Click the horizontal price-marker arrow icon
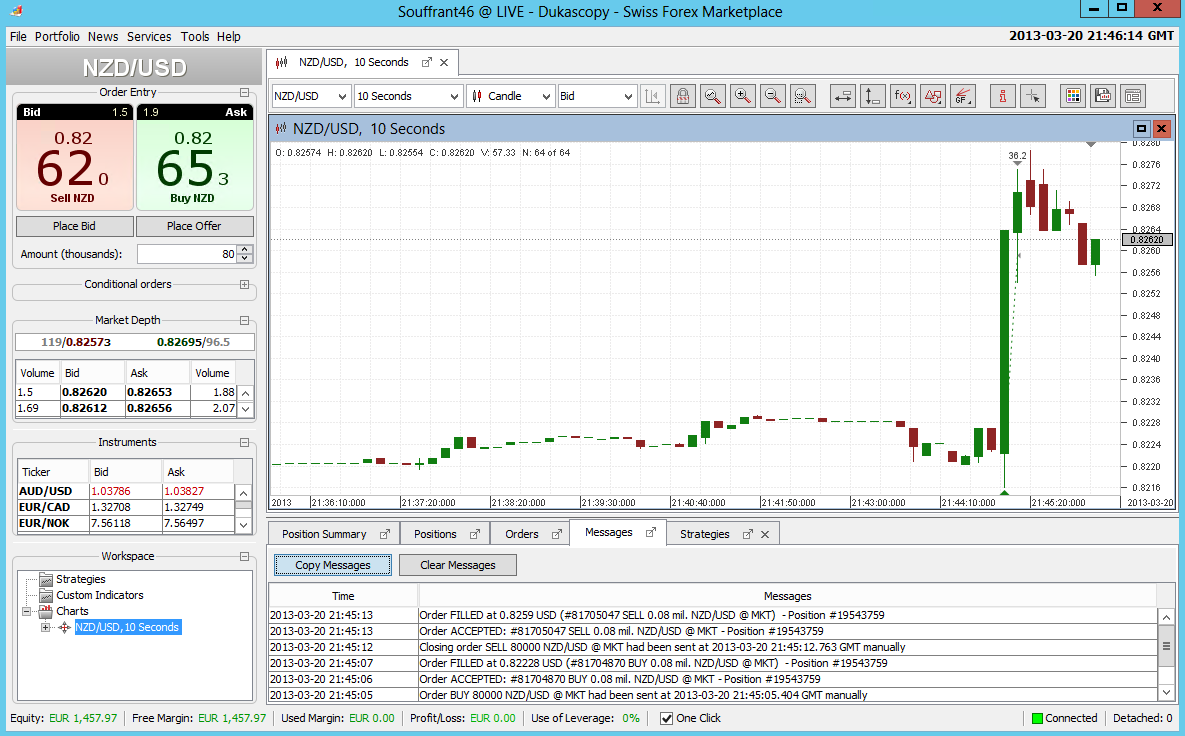 click(x=843, y=96)
